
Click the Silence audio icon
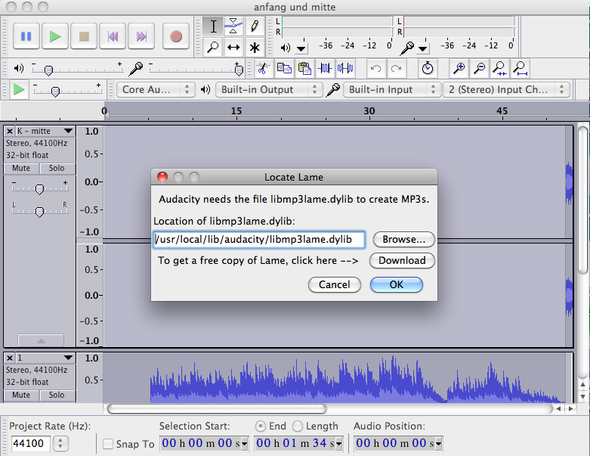[x=345, y=68]
